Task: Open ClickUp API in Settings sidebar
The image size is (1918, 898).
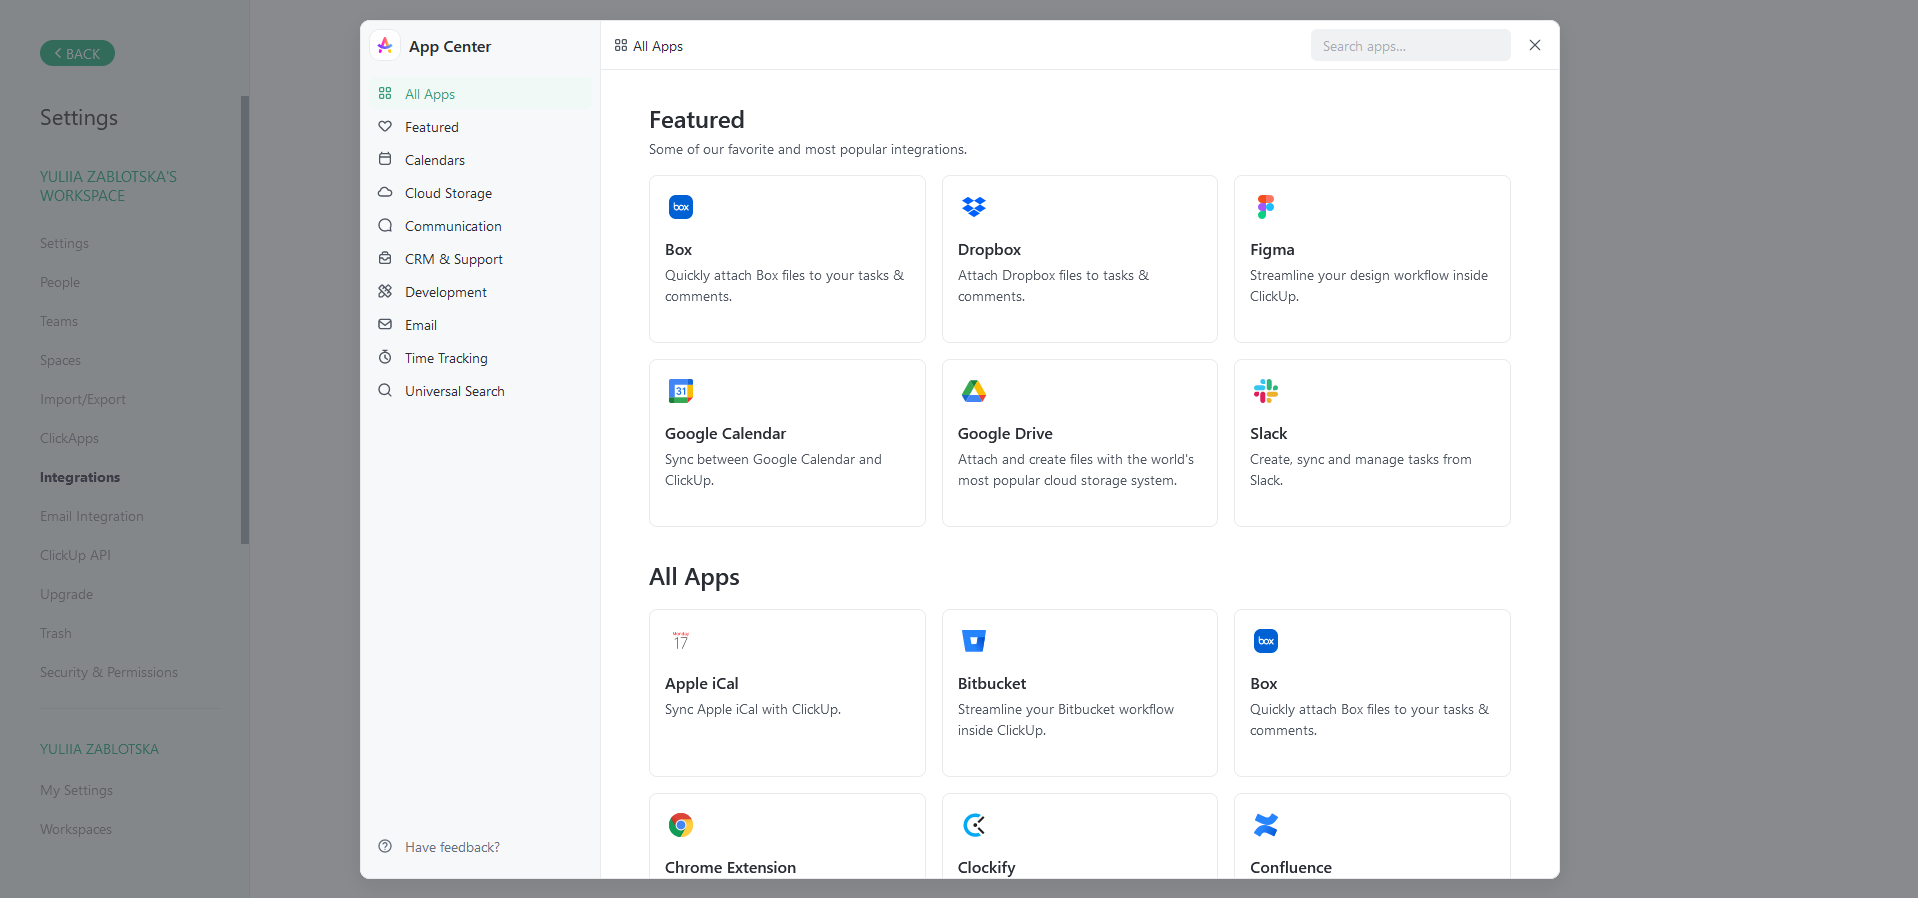Action: pyautogui.click(x=75, y=555)
